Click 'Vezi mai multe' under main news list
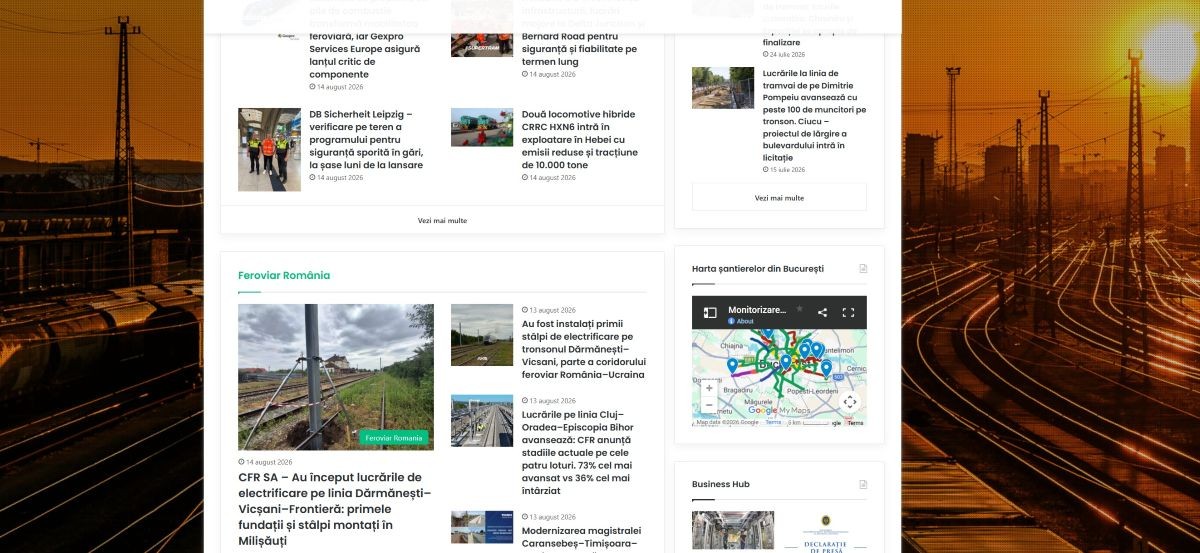This screenshot has height=553, width=1200. 442,220
